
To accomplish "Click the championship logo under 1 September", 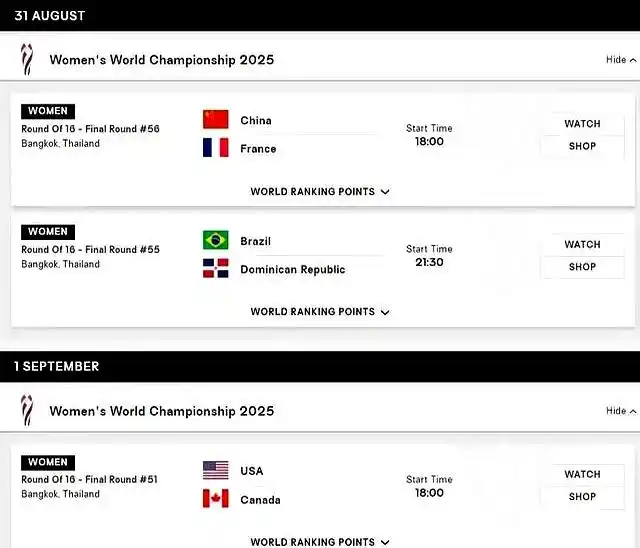I will (27, 410).
